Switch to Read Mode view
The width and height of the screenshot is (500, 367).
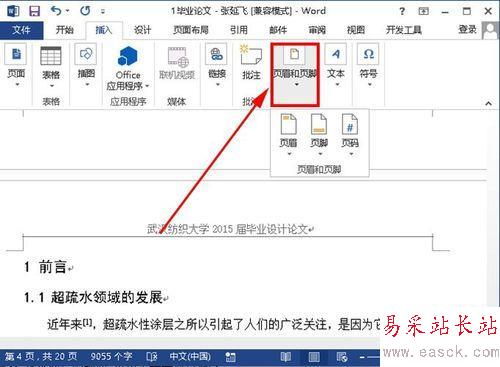click(285, 357)
